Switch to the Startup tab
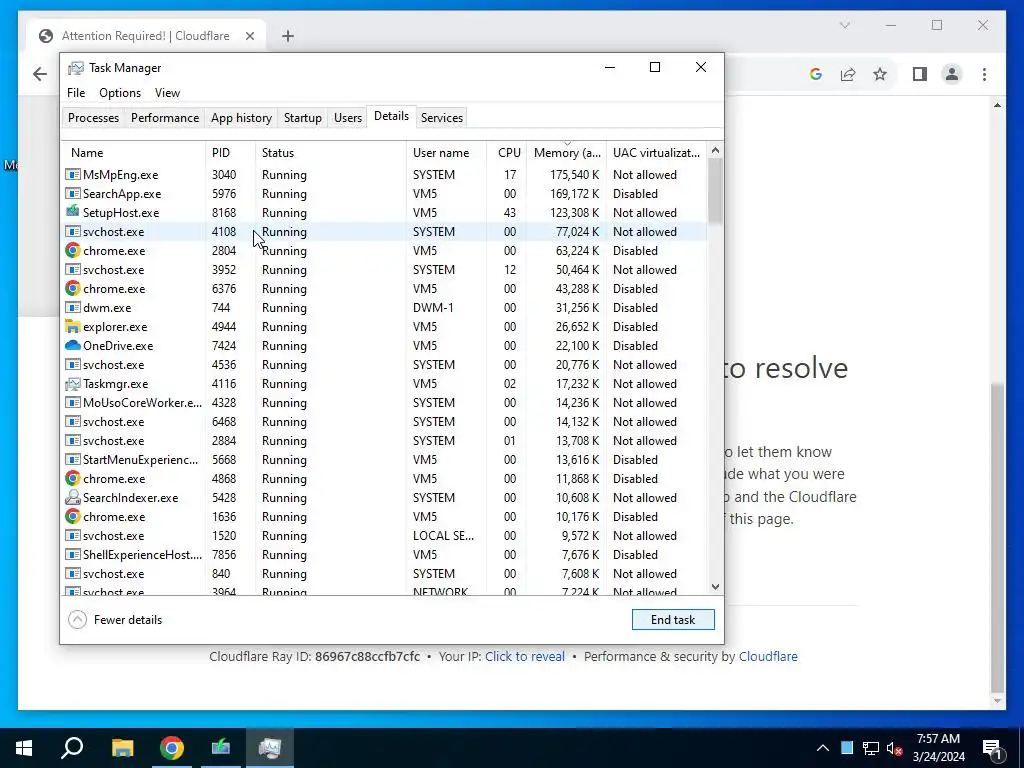Image resolution: width=1024 pixels, height=768 pixels. (302, 118)
